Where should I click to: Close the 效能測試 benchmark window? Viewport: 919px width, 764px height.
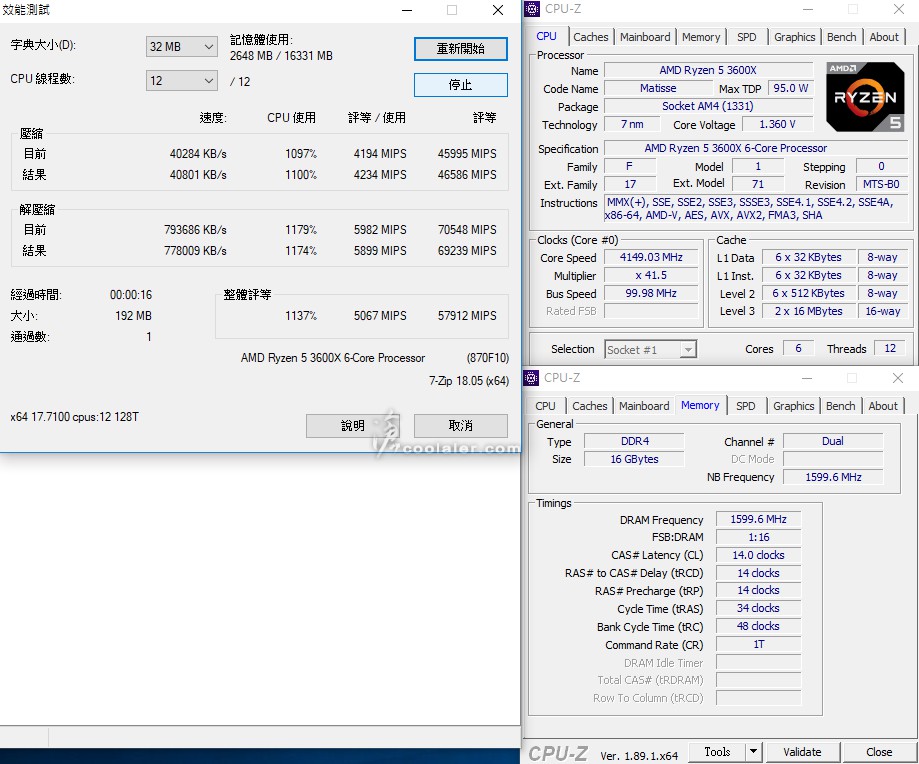(498, 10)
